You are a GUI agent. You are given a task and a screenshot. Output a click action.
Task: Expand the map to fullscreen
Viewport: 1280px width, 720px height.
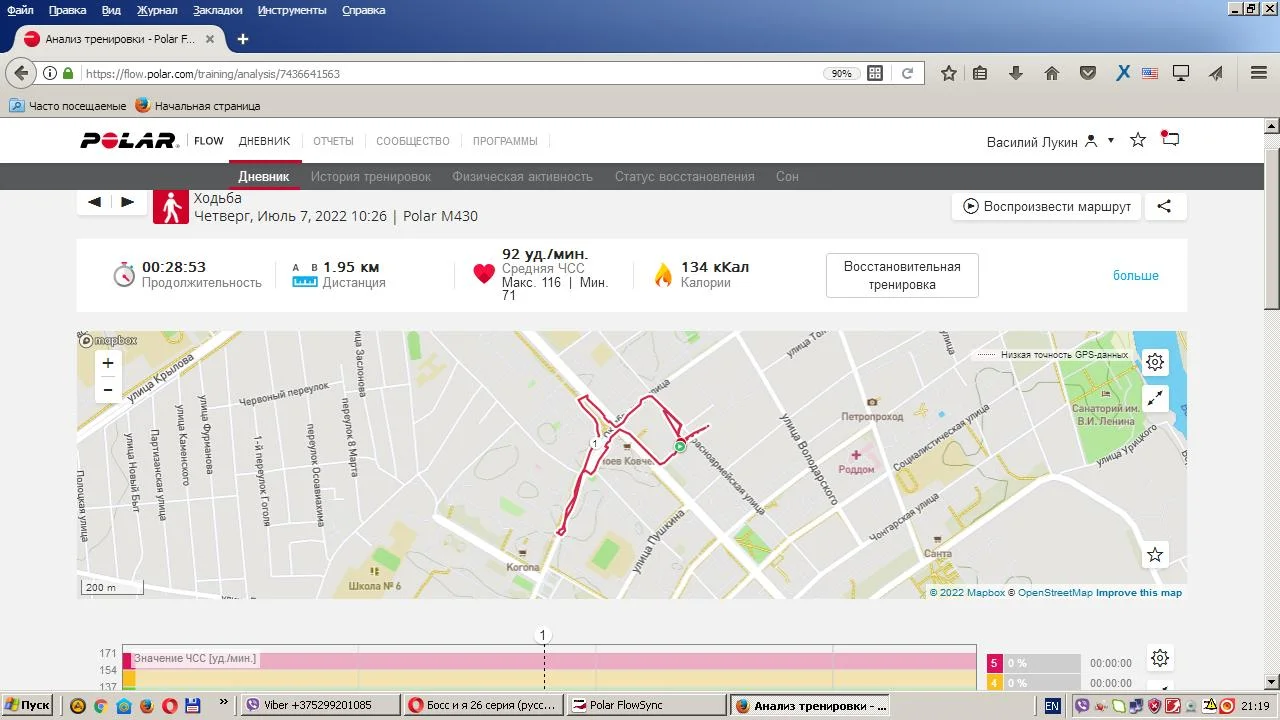(x=1155, y=398)
